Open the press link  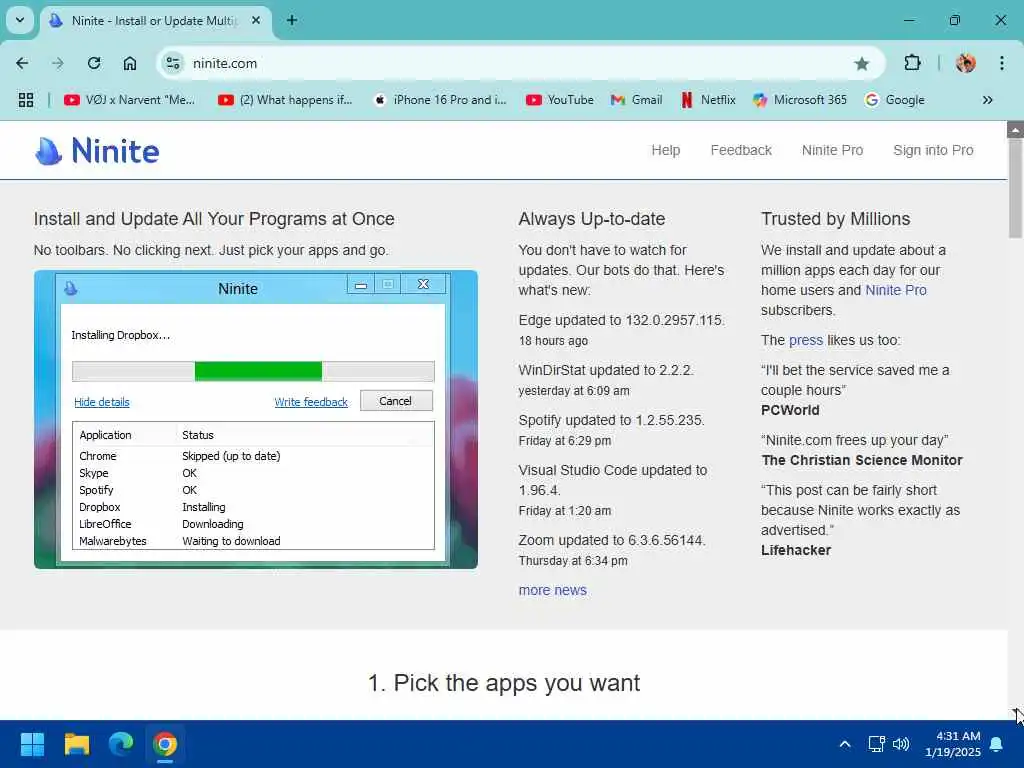click(x=805, y=340)
